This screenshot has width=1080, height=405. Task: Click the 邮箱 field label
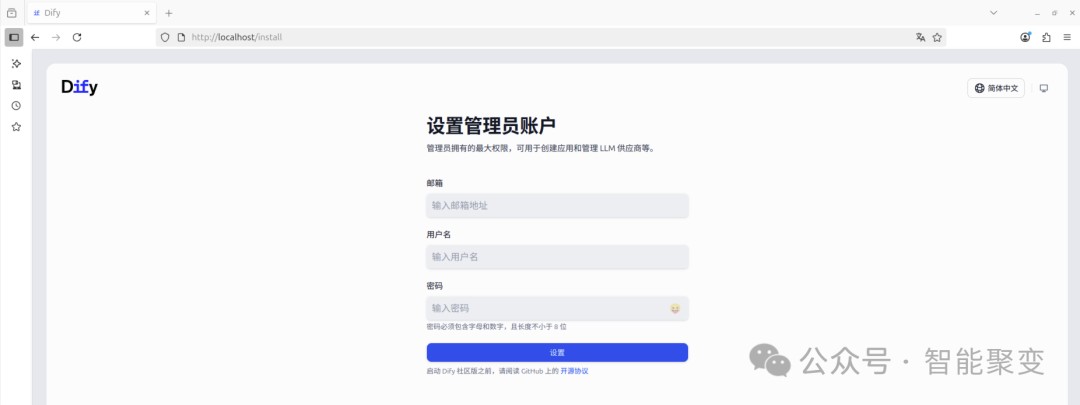pyautogui.click(x=435, y=183)
